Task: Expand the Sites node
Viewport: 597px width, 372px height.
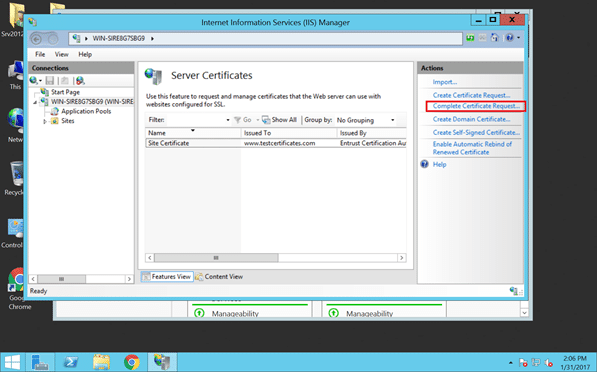Action: 45,121
